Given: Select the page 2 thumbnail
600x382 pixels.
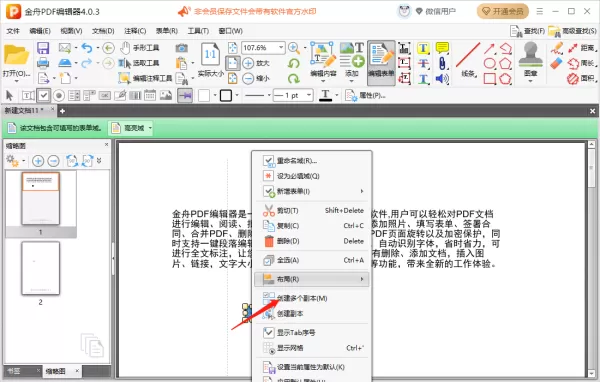Looking at the screenshot, I should click(x=41, y=268).
